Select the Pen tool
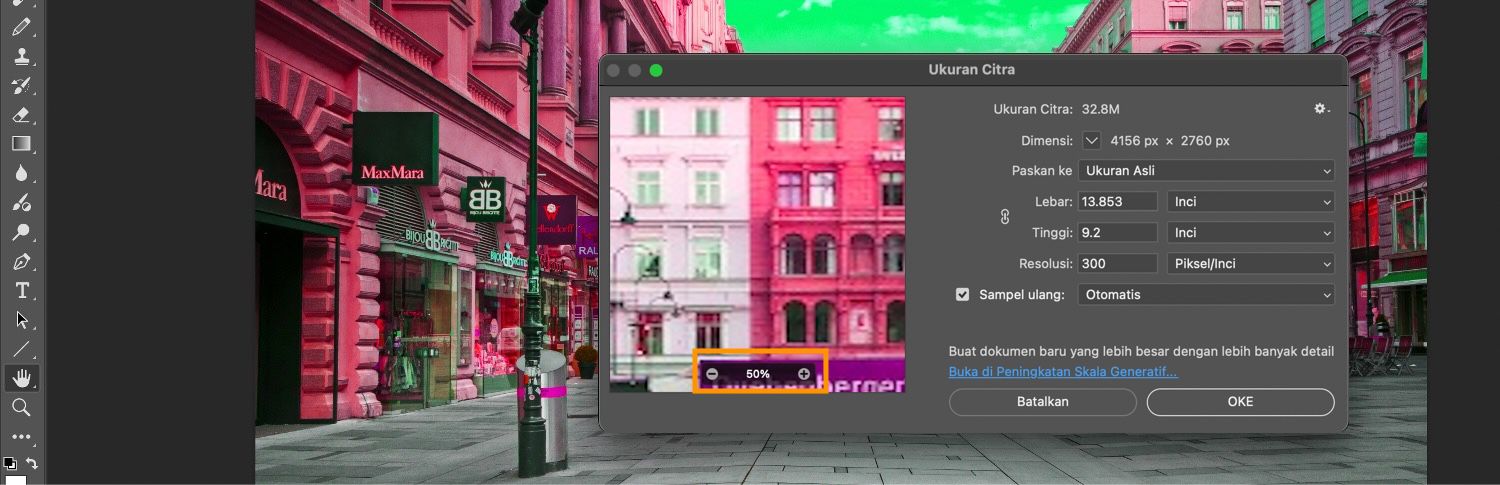1500x485 pixels. [21, 262]
